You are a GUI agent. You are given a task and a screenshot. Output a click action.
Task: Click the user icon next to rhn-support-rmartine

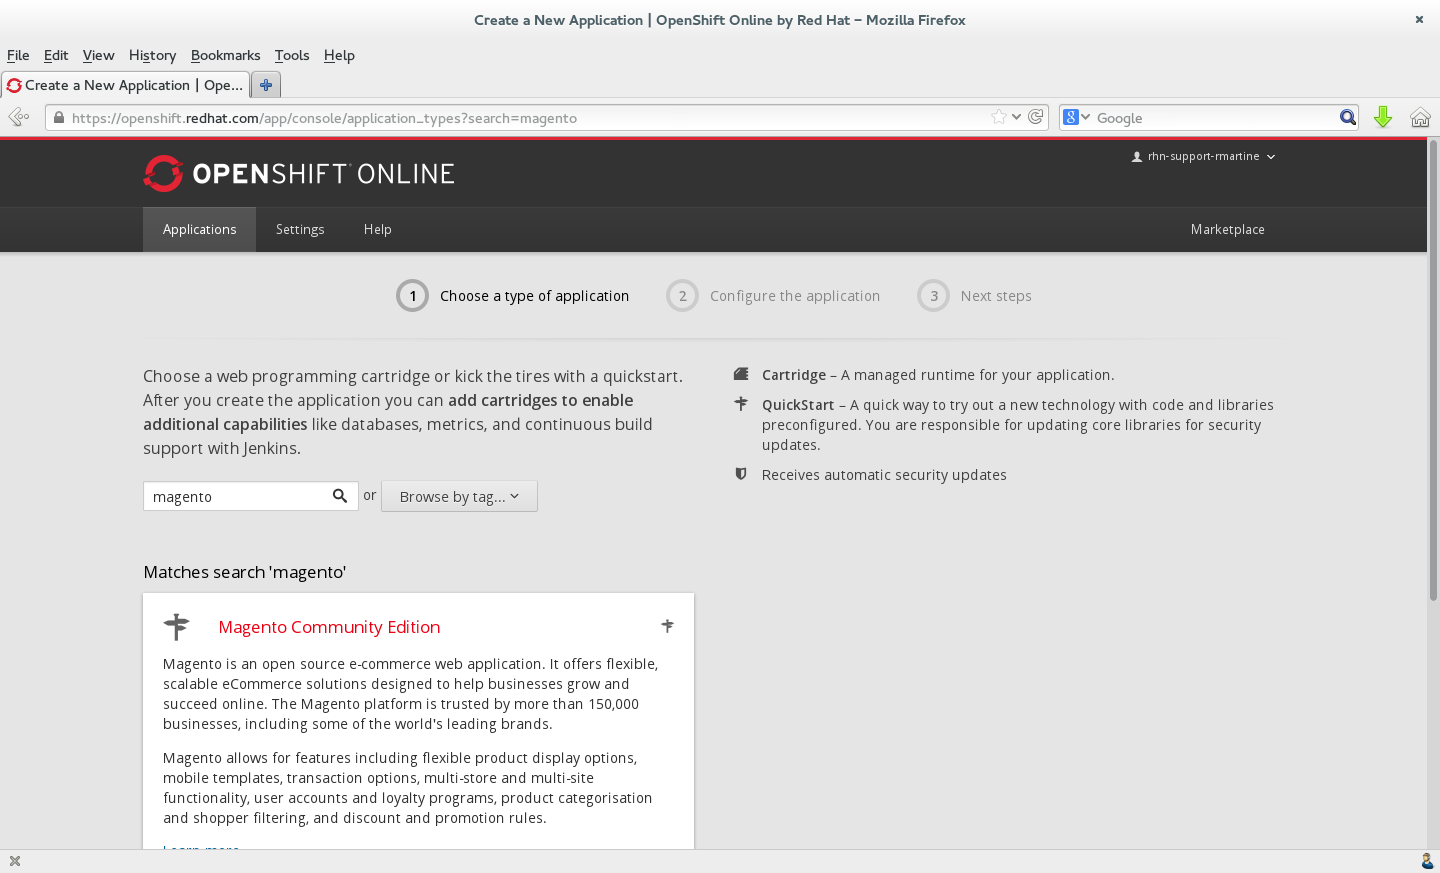[x=1137, y=157]
